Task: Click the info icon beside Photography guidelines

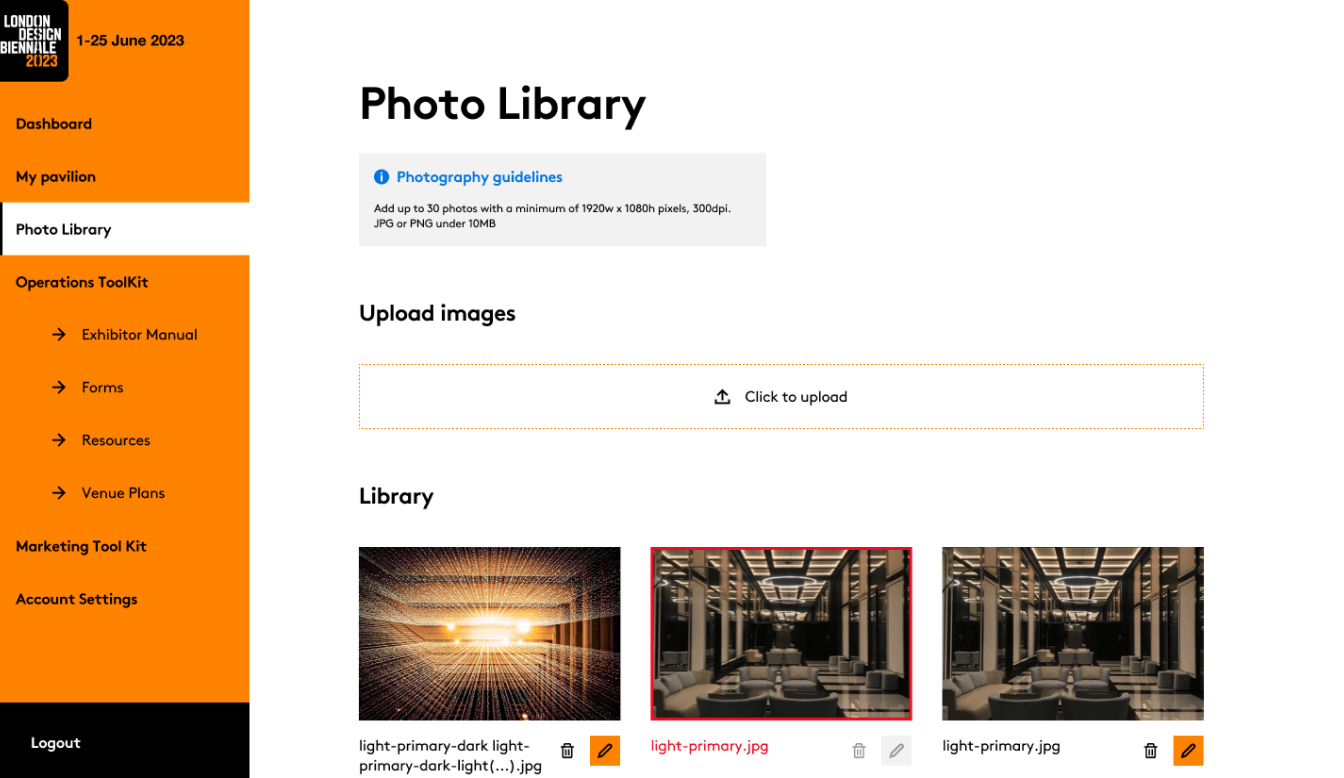Action: click(381, 177)
